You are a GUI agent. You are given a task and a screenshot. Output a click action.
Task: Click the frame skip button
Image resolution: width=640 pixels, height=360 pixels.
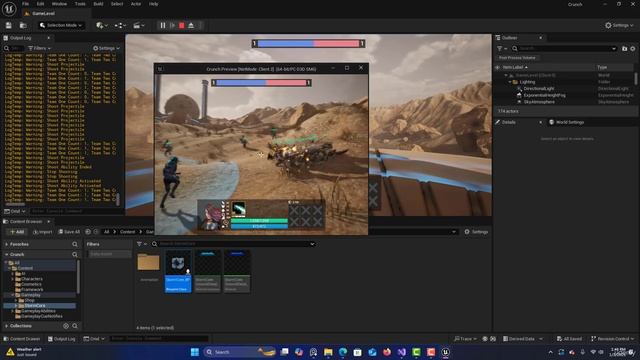pos(172,25)
